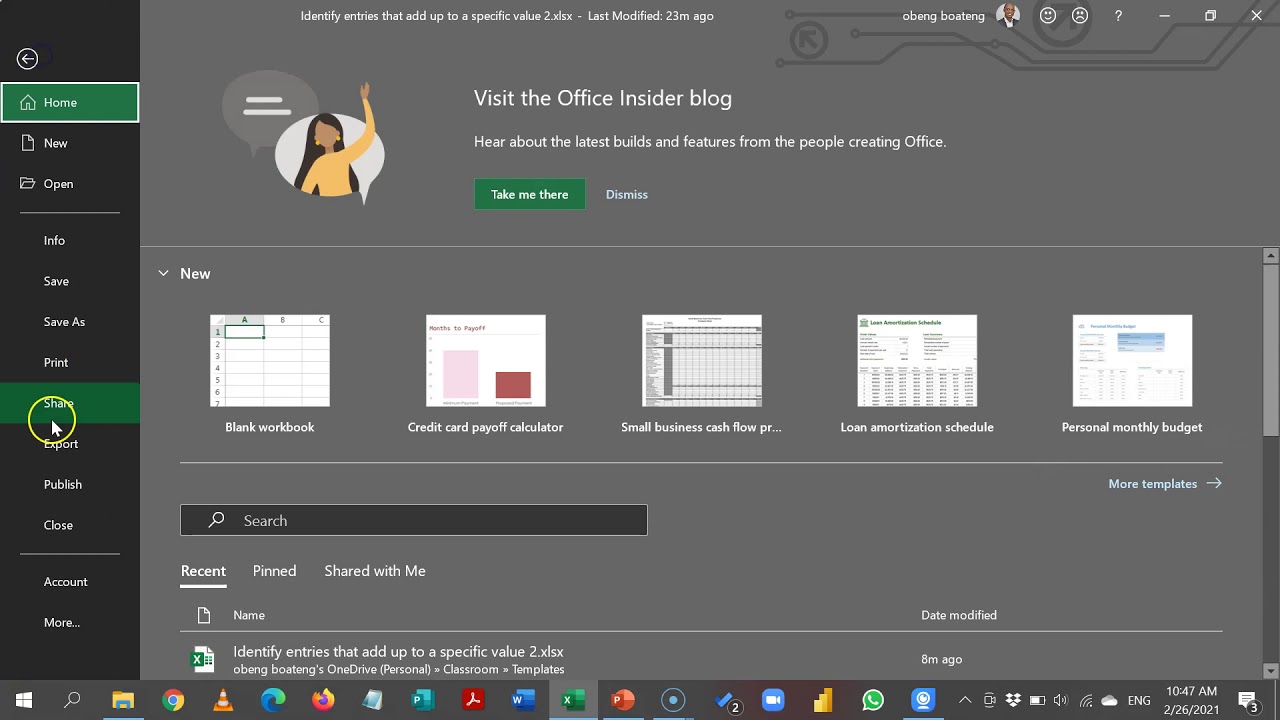
Task: Open Microsoft Publisher in the taskbar
Action: coord(423,700)
